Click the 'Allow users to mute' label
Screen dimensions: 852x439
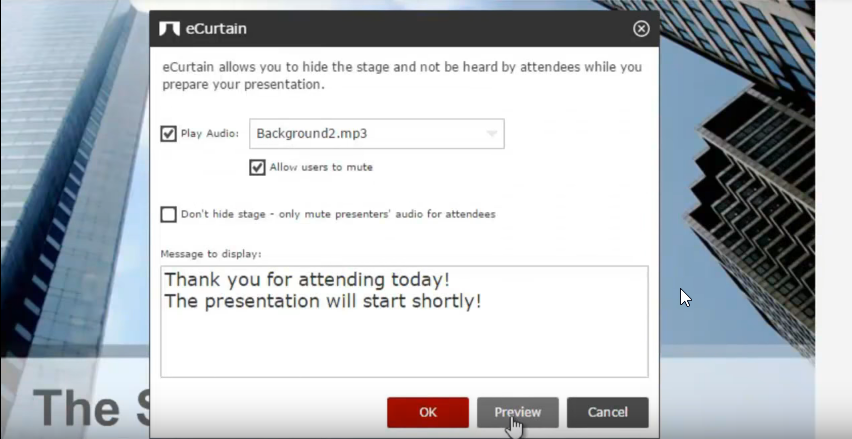click(x=321, y=167)
